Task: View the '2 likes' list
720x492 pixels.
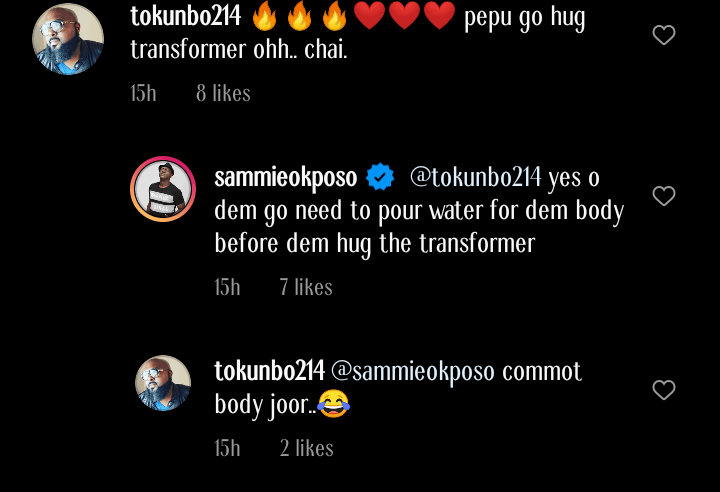Action: click(x=306, y=448)
